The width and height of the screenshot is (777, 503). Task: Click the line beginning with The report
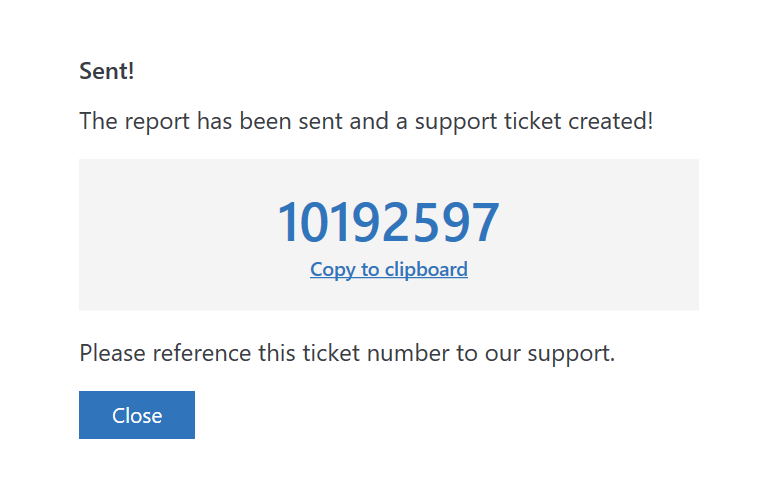[x=366, y=122]
